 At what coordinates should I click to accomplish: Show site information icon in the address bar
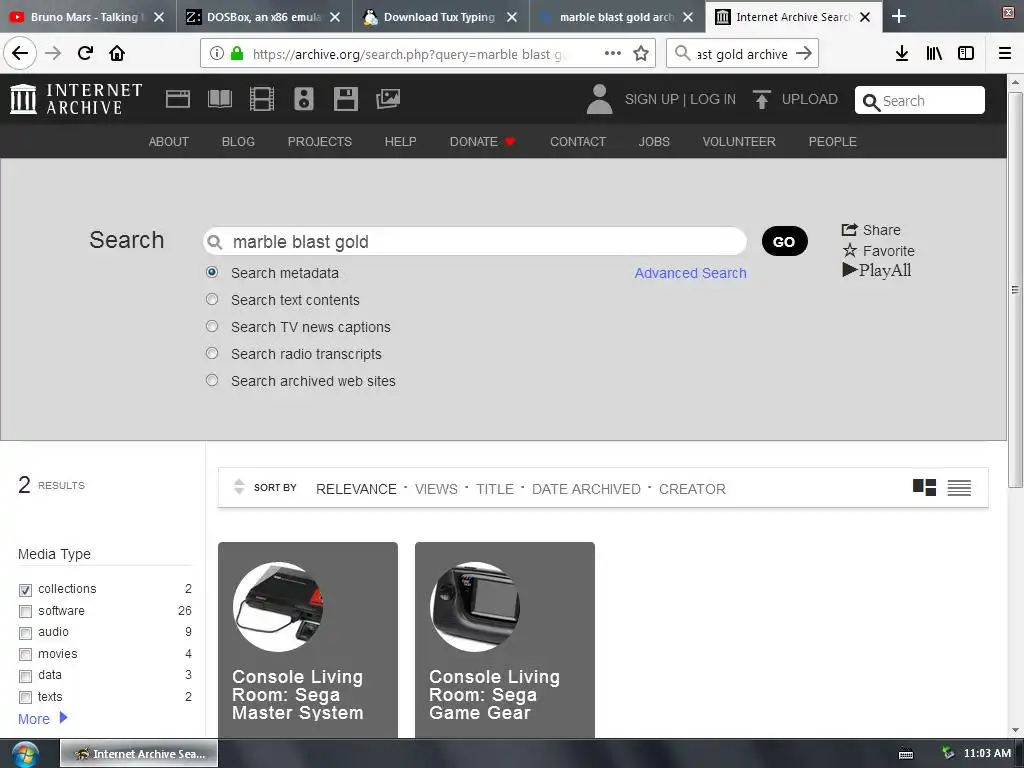pos(216,54)
